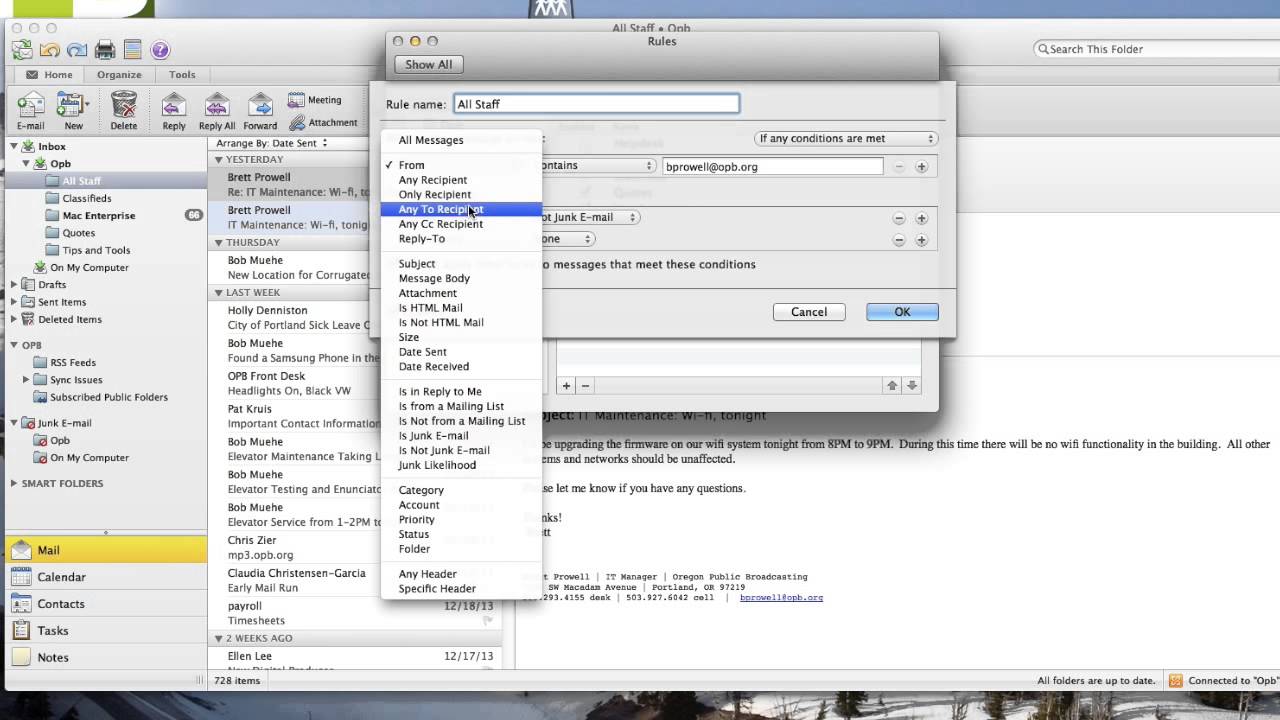
Task: Click the Show All button
Action: click(x=429, y=64)
